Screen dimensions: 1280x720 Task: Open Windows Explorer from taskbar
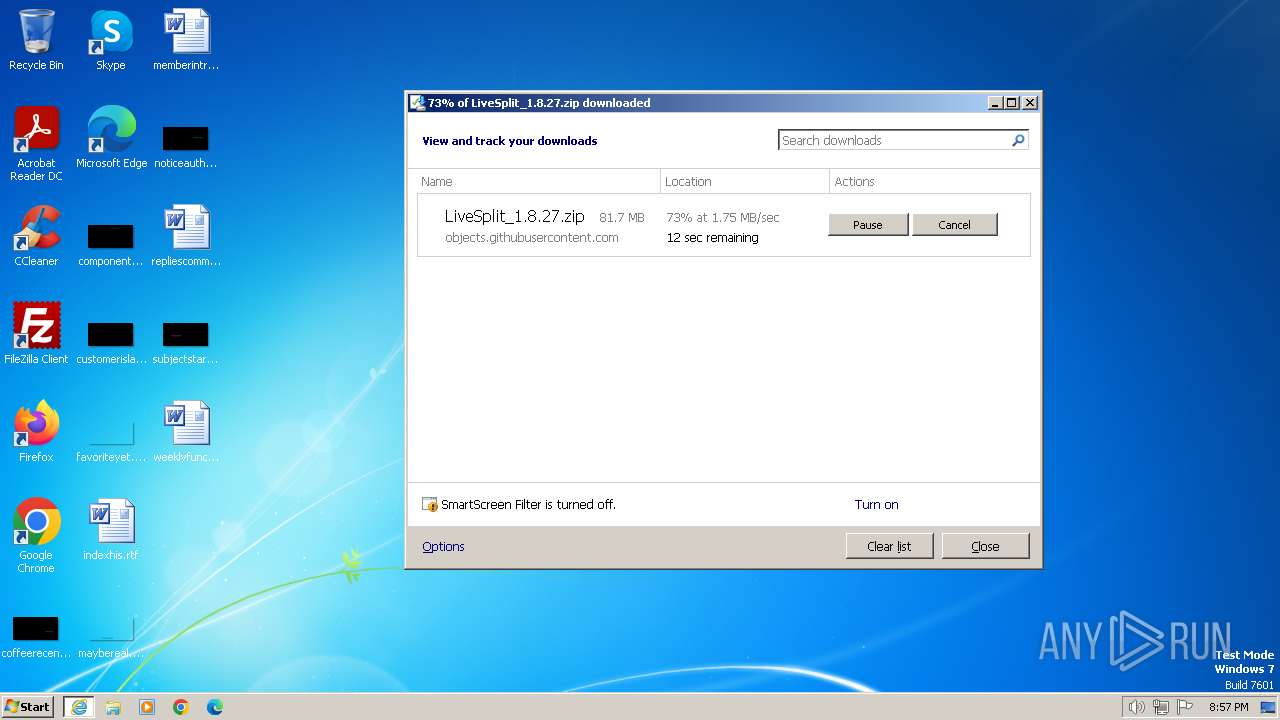coord(113,707)
